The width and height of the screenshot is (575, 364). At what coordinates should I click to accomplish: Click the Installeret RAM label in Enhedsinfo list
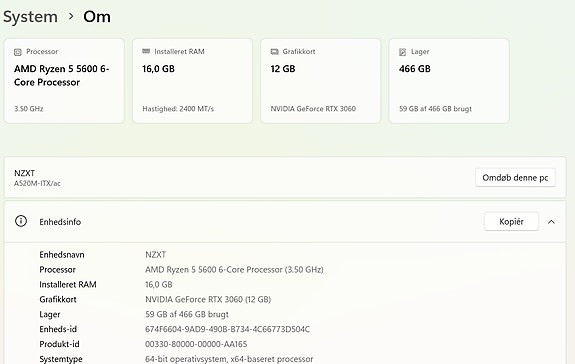(68, 285)
